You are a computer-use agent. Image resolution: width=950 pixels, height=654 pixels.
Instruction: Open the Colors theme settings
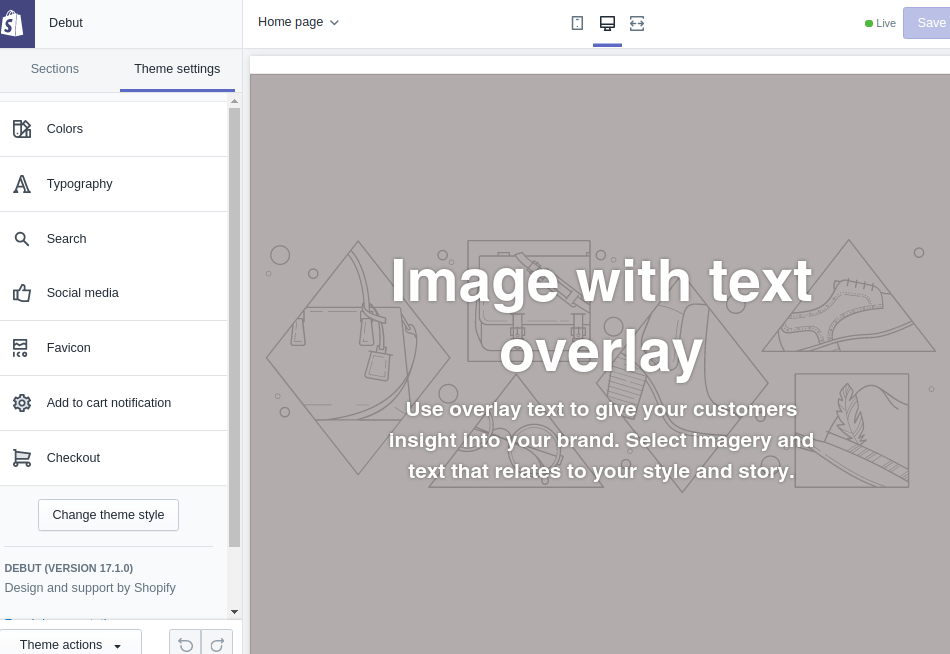click(x=64, y=128)
